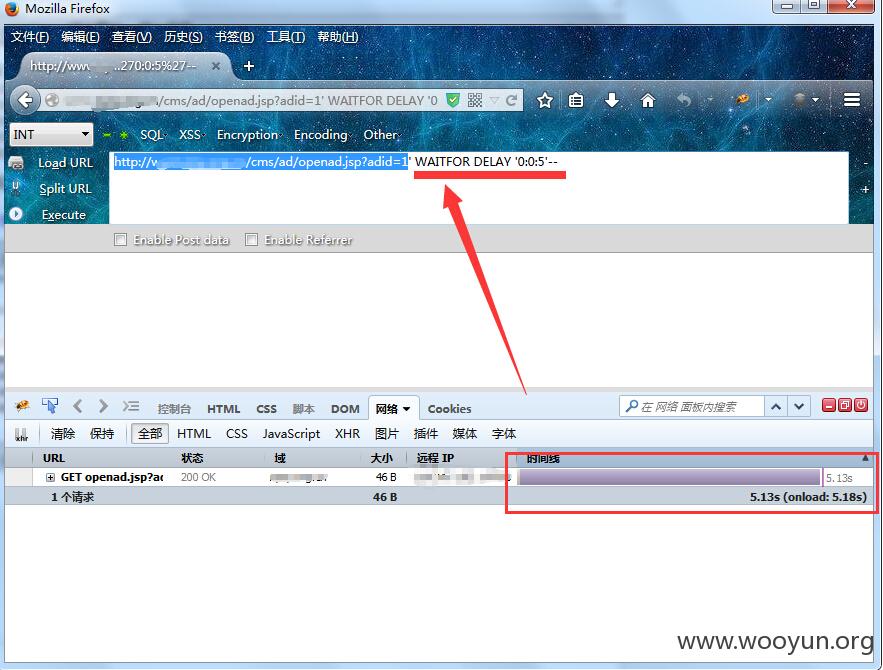Open a new tab with plus icon
The image size is (883, 670).
click(248, 66)
